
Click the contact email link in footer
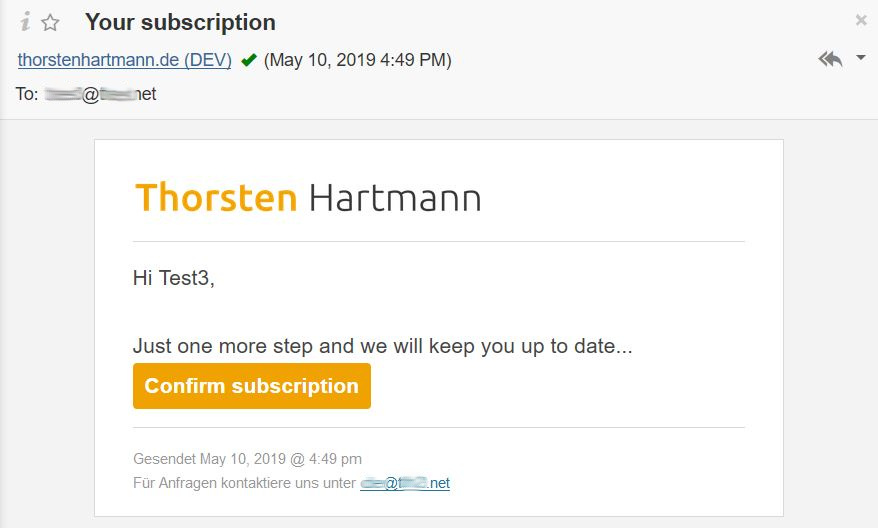405,483
